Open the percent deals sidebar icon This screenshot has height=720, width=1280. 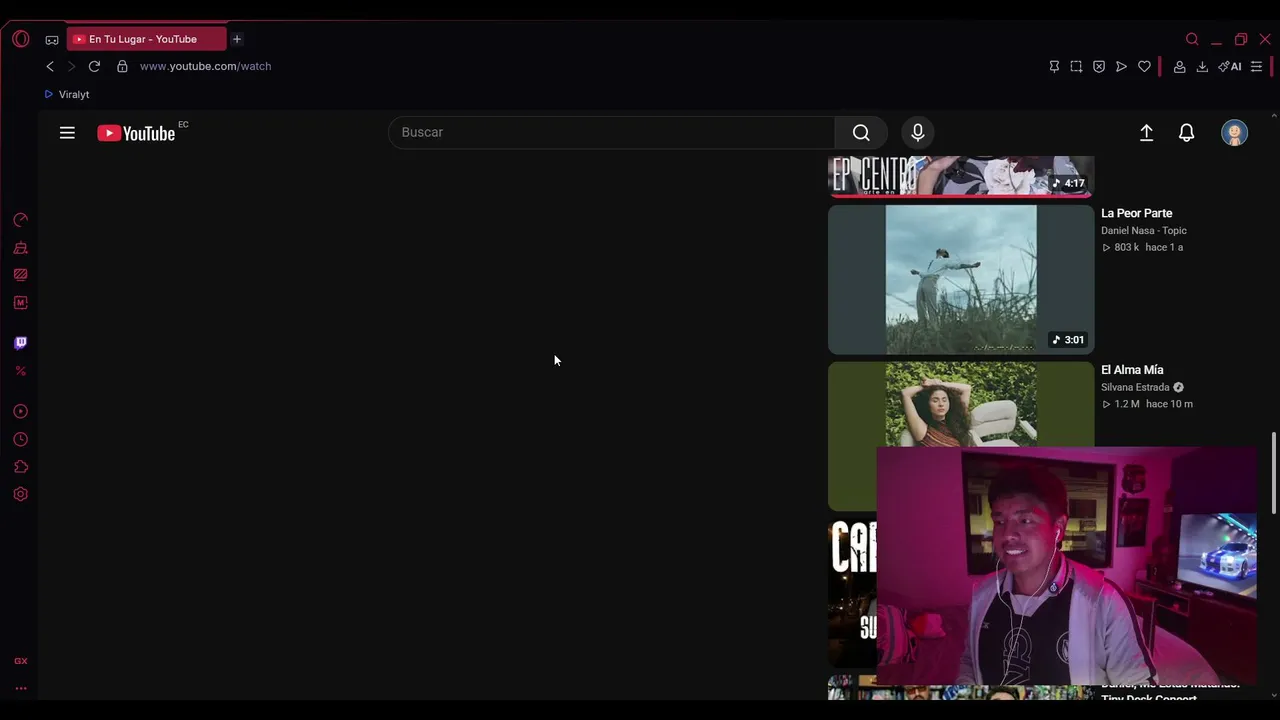(20, 371)
